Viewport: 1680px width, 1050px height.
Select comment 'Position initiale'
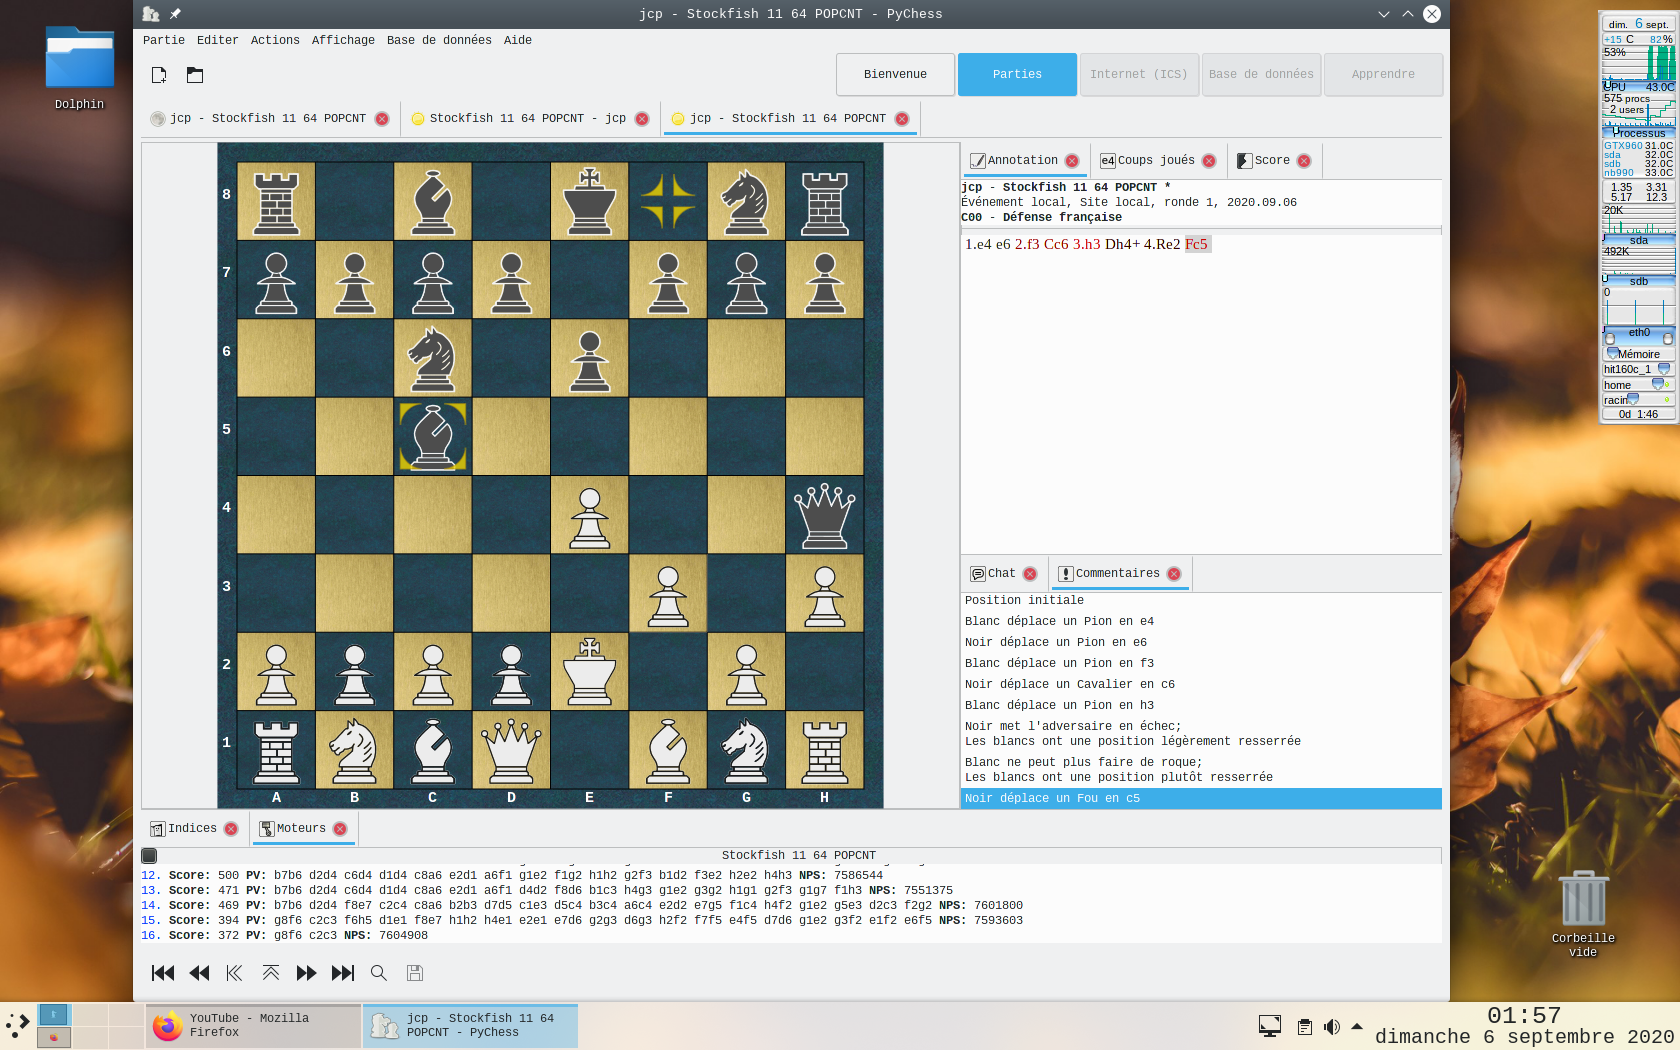click(1201, 601)
